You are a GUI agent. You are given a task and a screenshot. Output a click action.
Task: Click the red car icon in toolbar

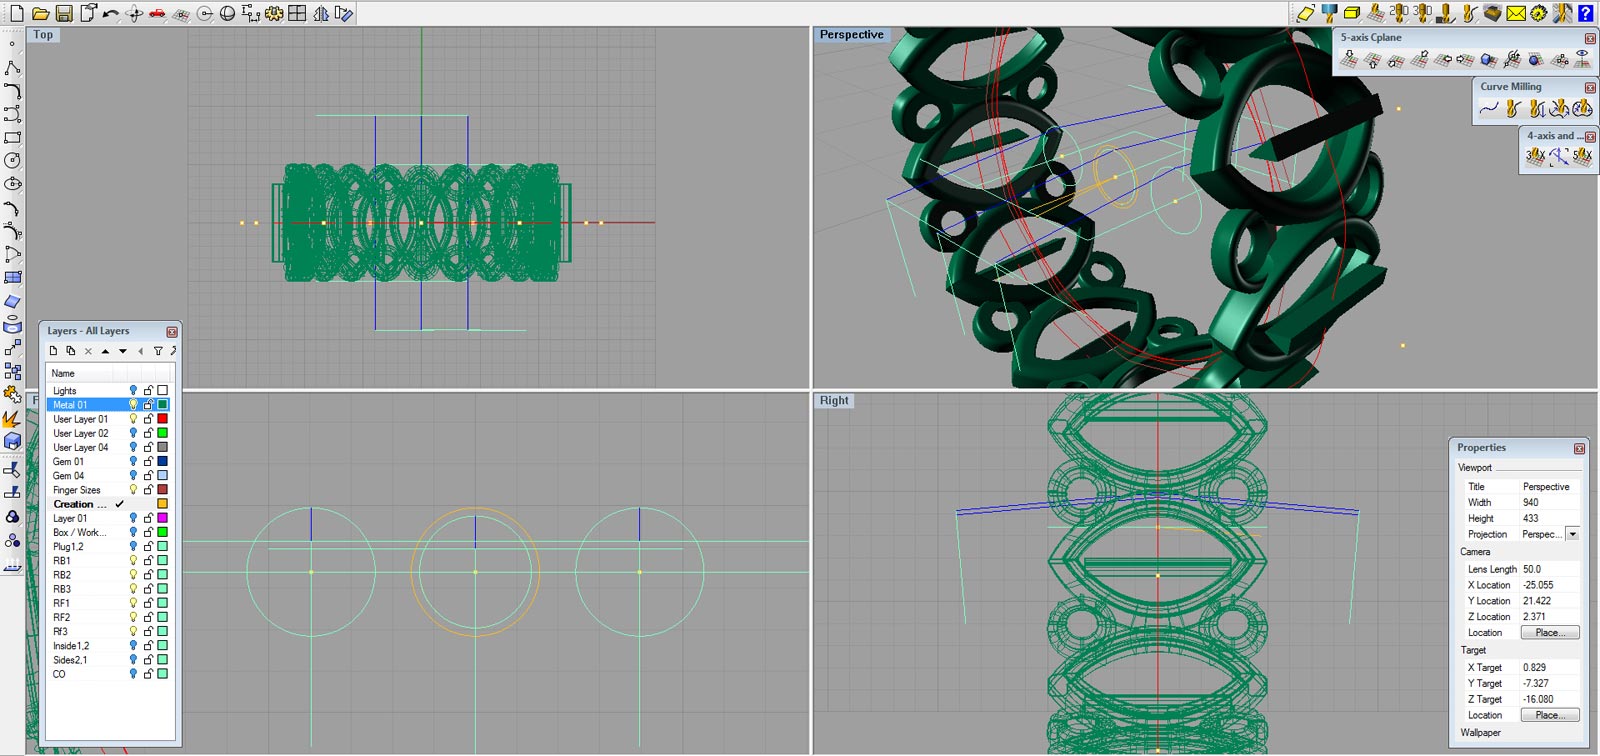(x=157, y=13)
